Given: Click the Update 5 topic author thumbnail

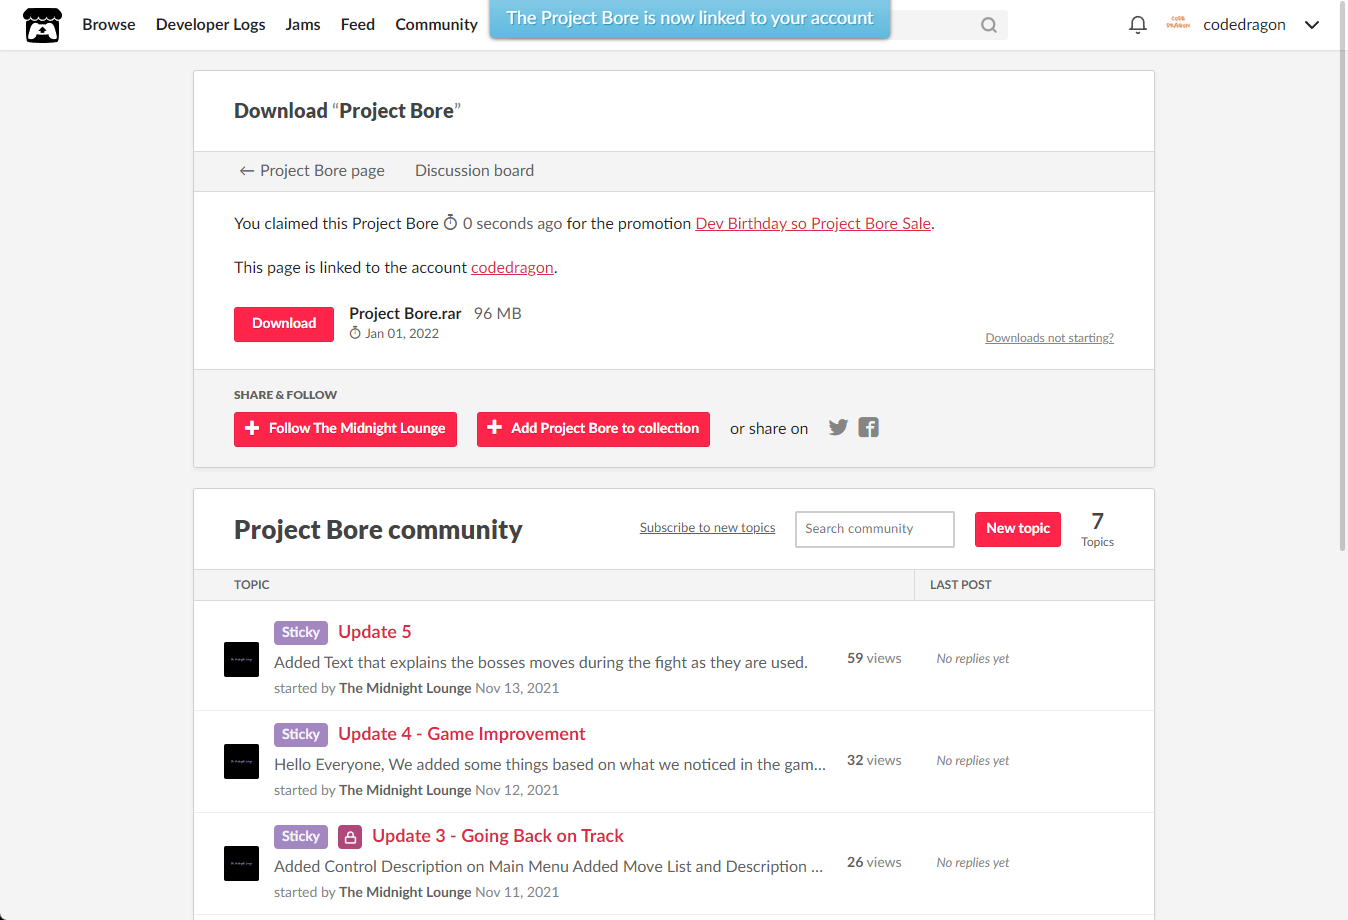Looking at the screenshot, I should pyautogui.click(x=241, y=660).
